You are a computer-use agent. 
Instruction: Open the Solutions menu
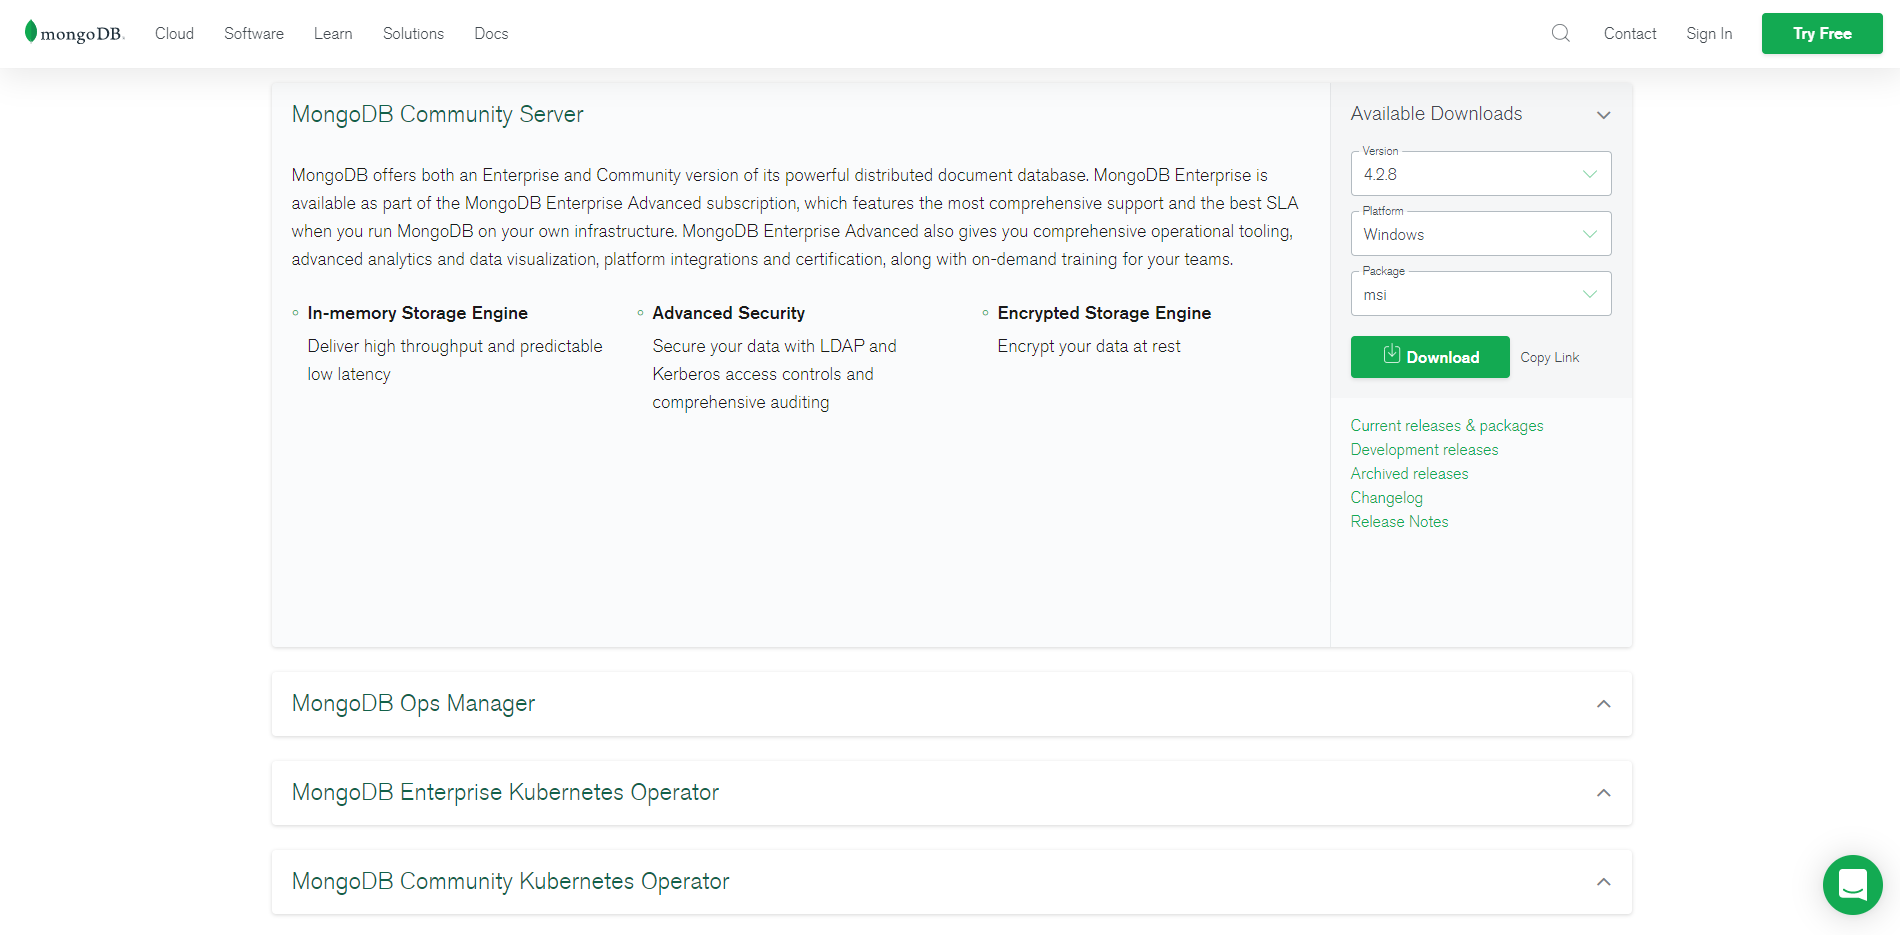[413, 33]
